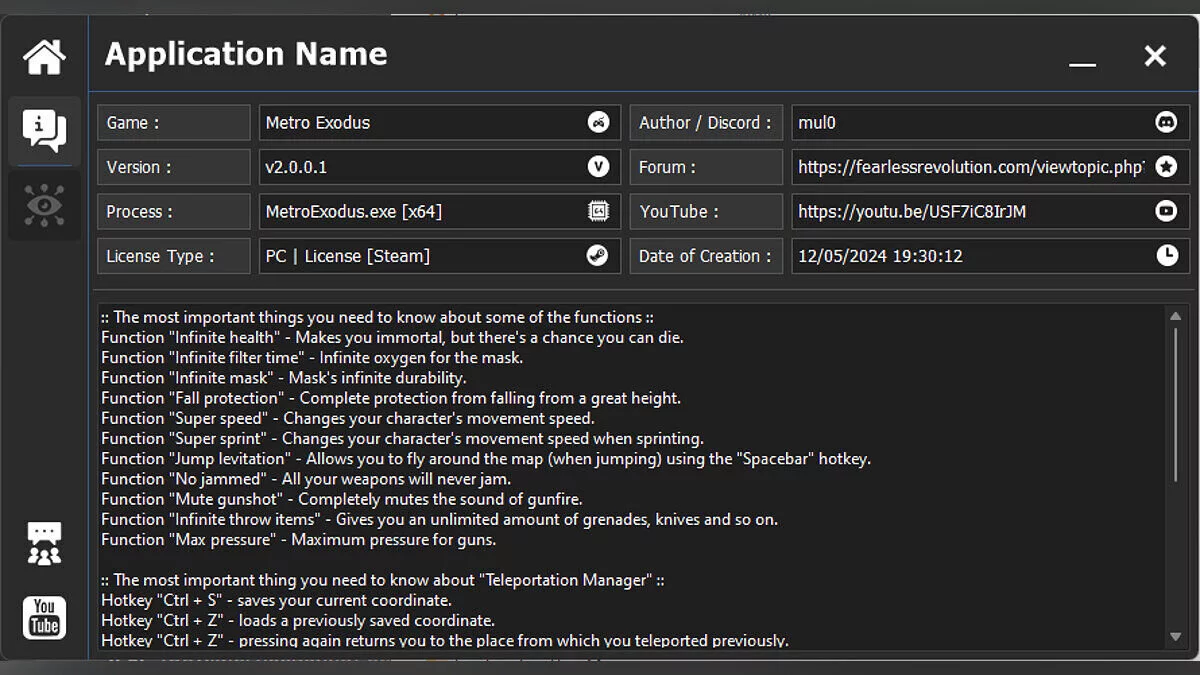Click the PC | License [Steam] field

(440, 256)
